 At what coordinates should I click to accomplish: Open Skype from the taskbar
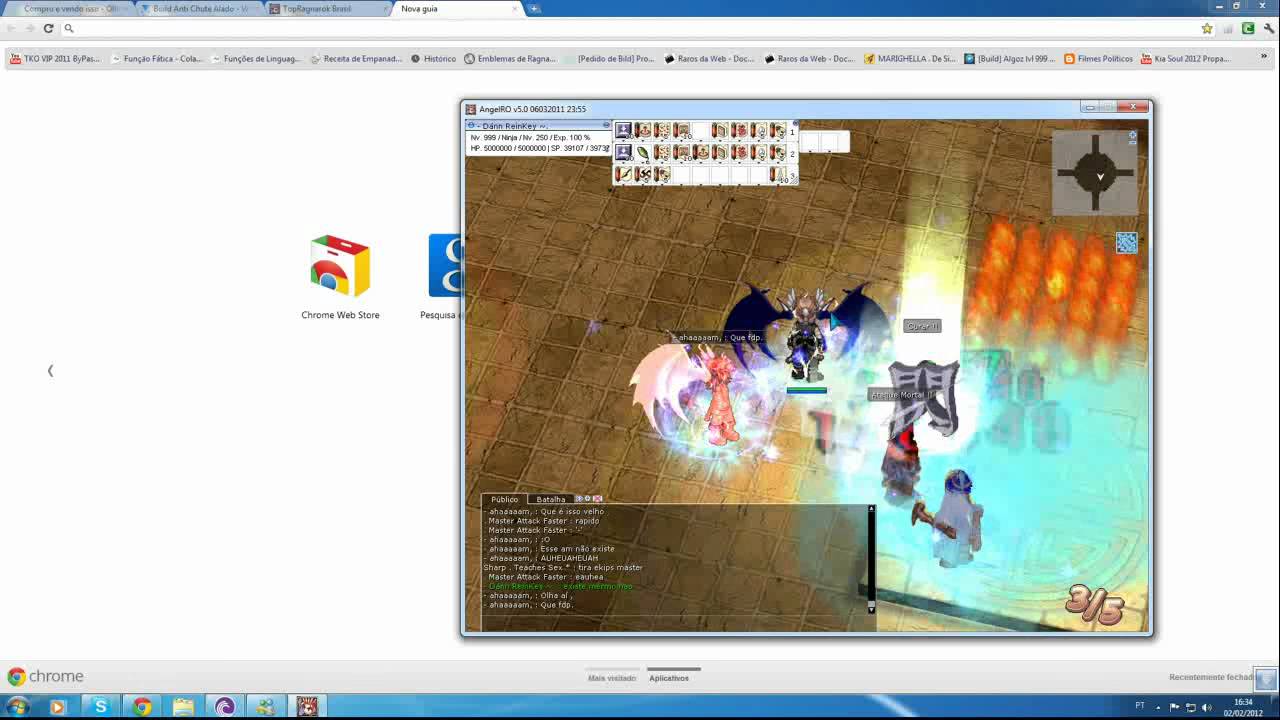[x=100, y=707]
